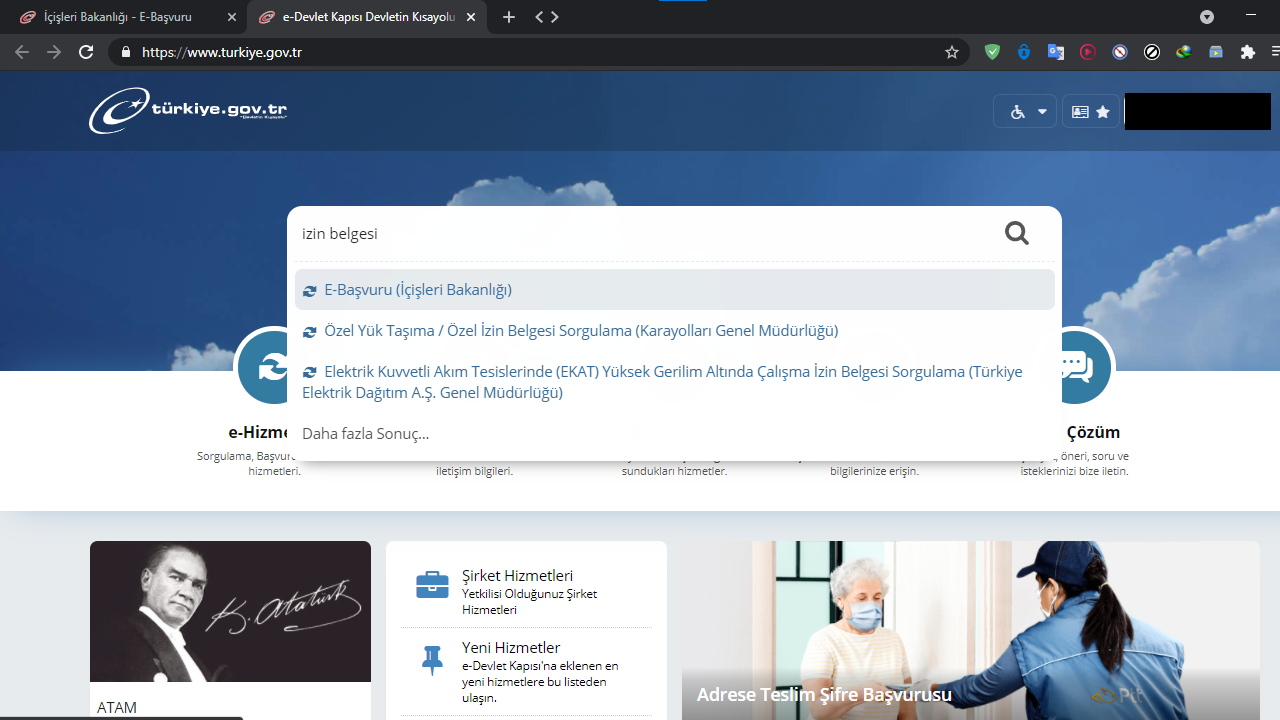This screenshot has height=720, width=1280.
Task: Select Özel Yük Taşıma İzin Belgesi suggestion
Action: [580, 331]
